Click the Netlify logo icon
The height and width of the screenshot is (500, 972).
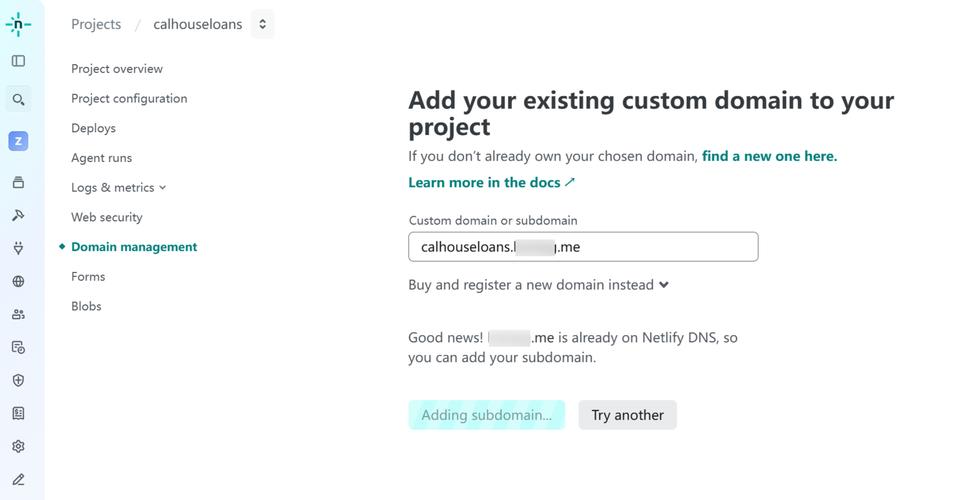(18, 25)
